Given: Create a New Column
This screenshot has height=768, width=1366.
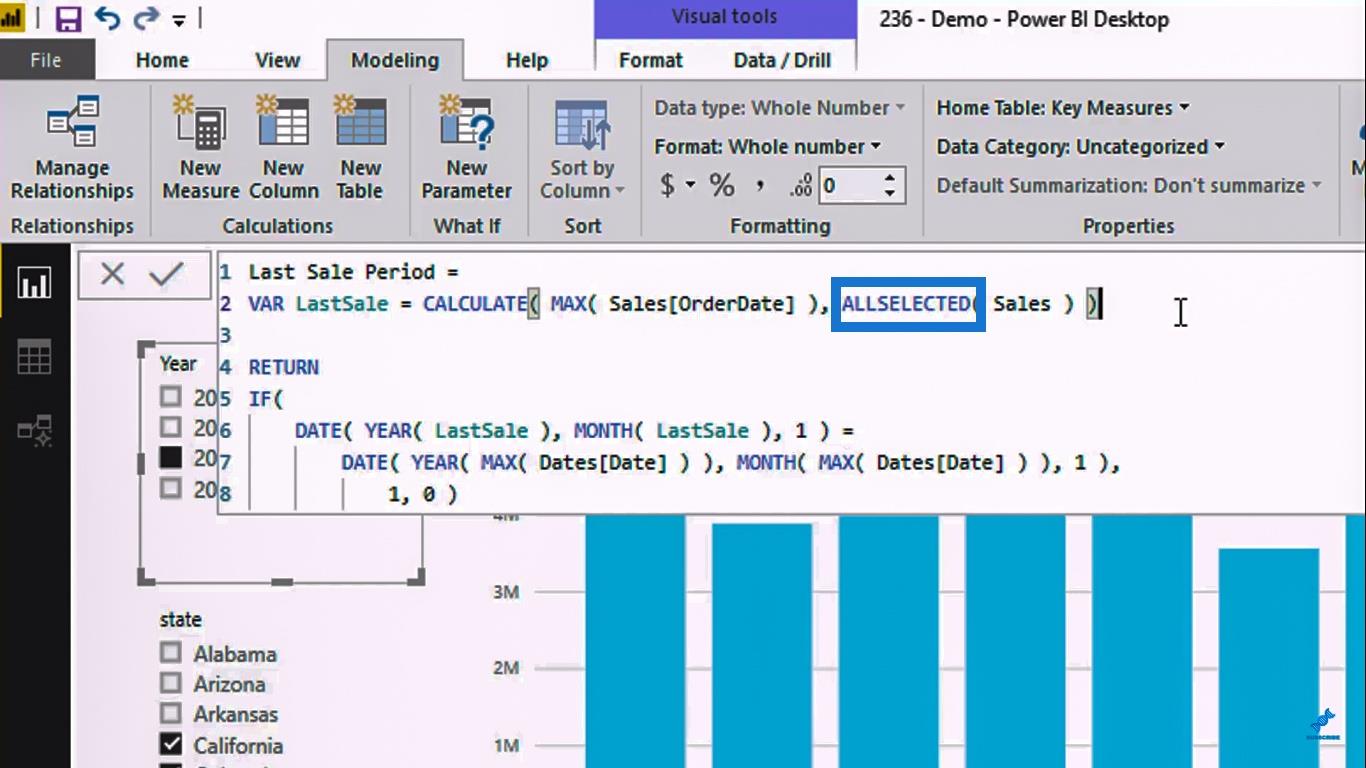Looking at the screenshot, I should [x=283, y=148].
